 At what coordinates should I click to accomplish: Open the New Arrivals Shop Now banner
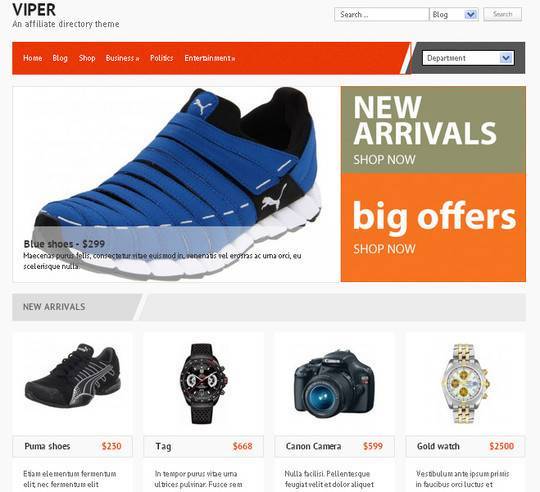(x=433, y=129)
